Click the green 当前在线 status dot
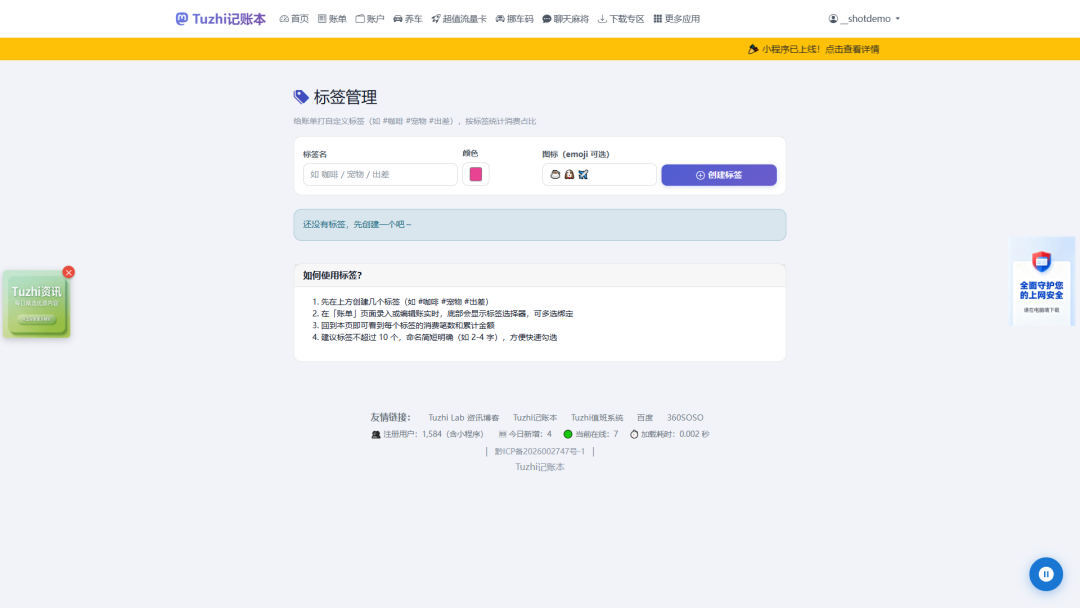Viewport: 1080px width, 608px height. point(568,434)
